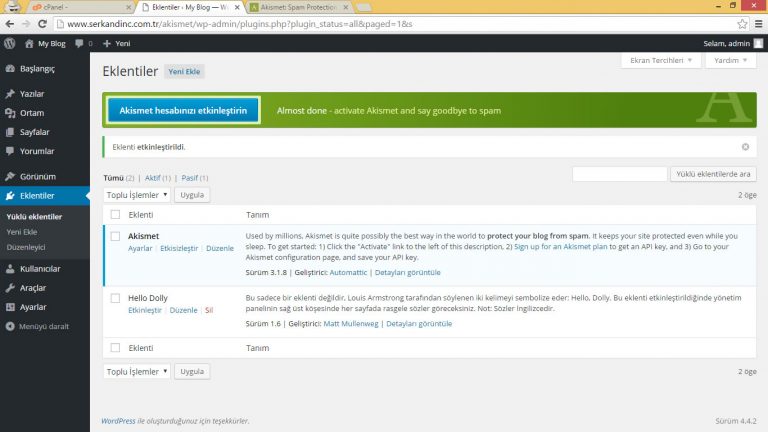Click the Araçlar wrench icon
The image size is (768, 432).
point(10,288)
